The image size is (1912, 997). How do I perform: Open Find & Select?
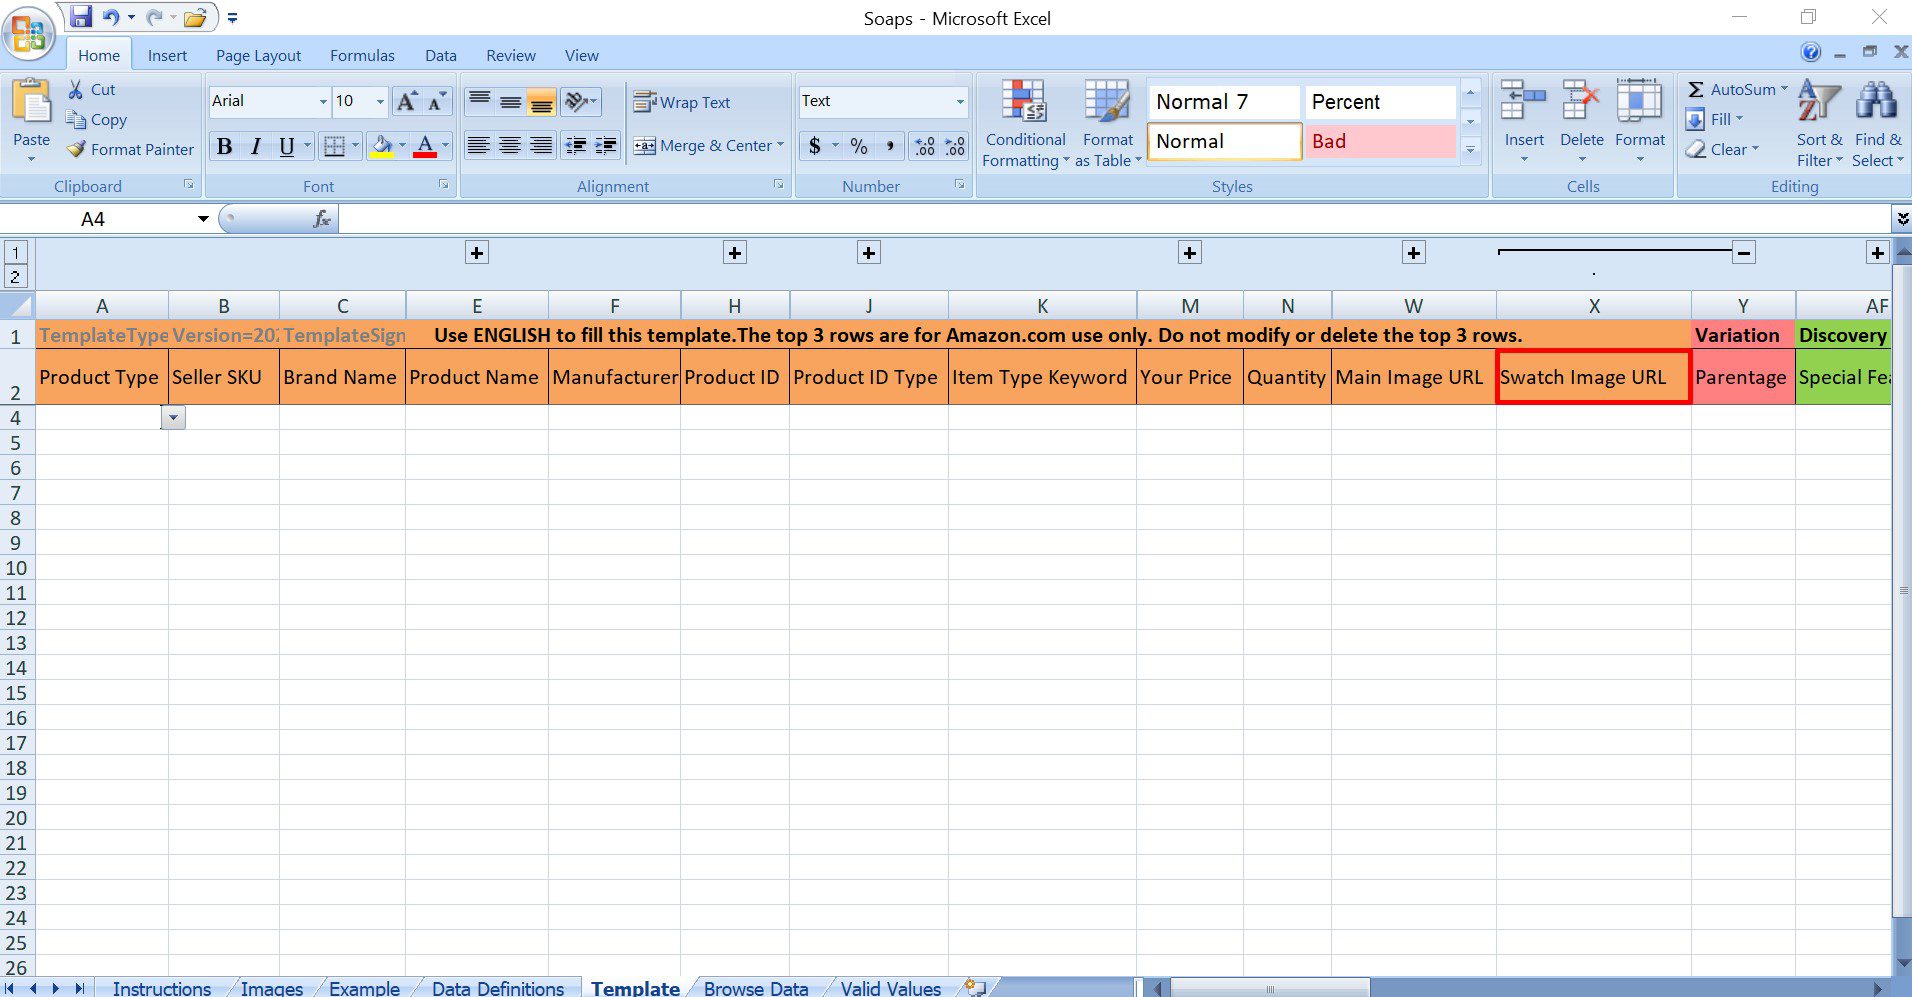[1877, 124]
